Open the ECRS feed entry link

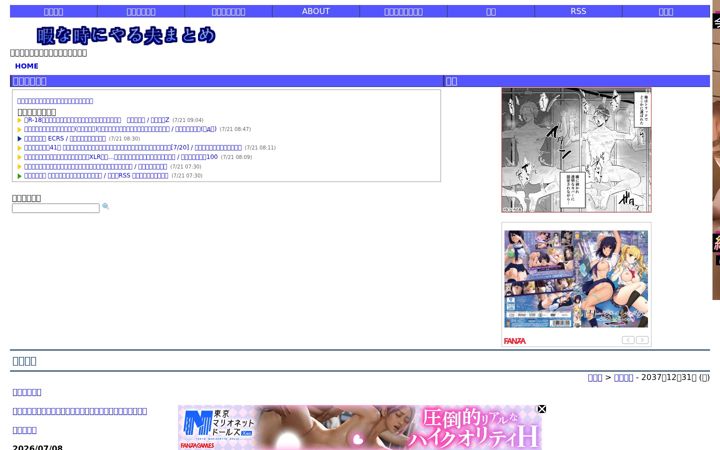65,138
